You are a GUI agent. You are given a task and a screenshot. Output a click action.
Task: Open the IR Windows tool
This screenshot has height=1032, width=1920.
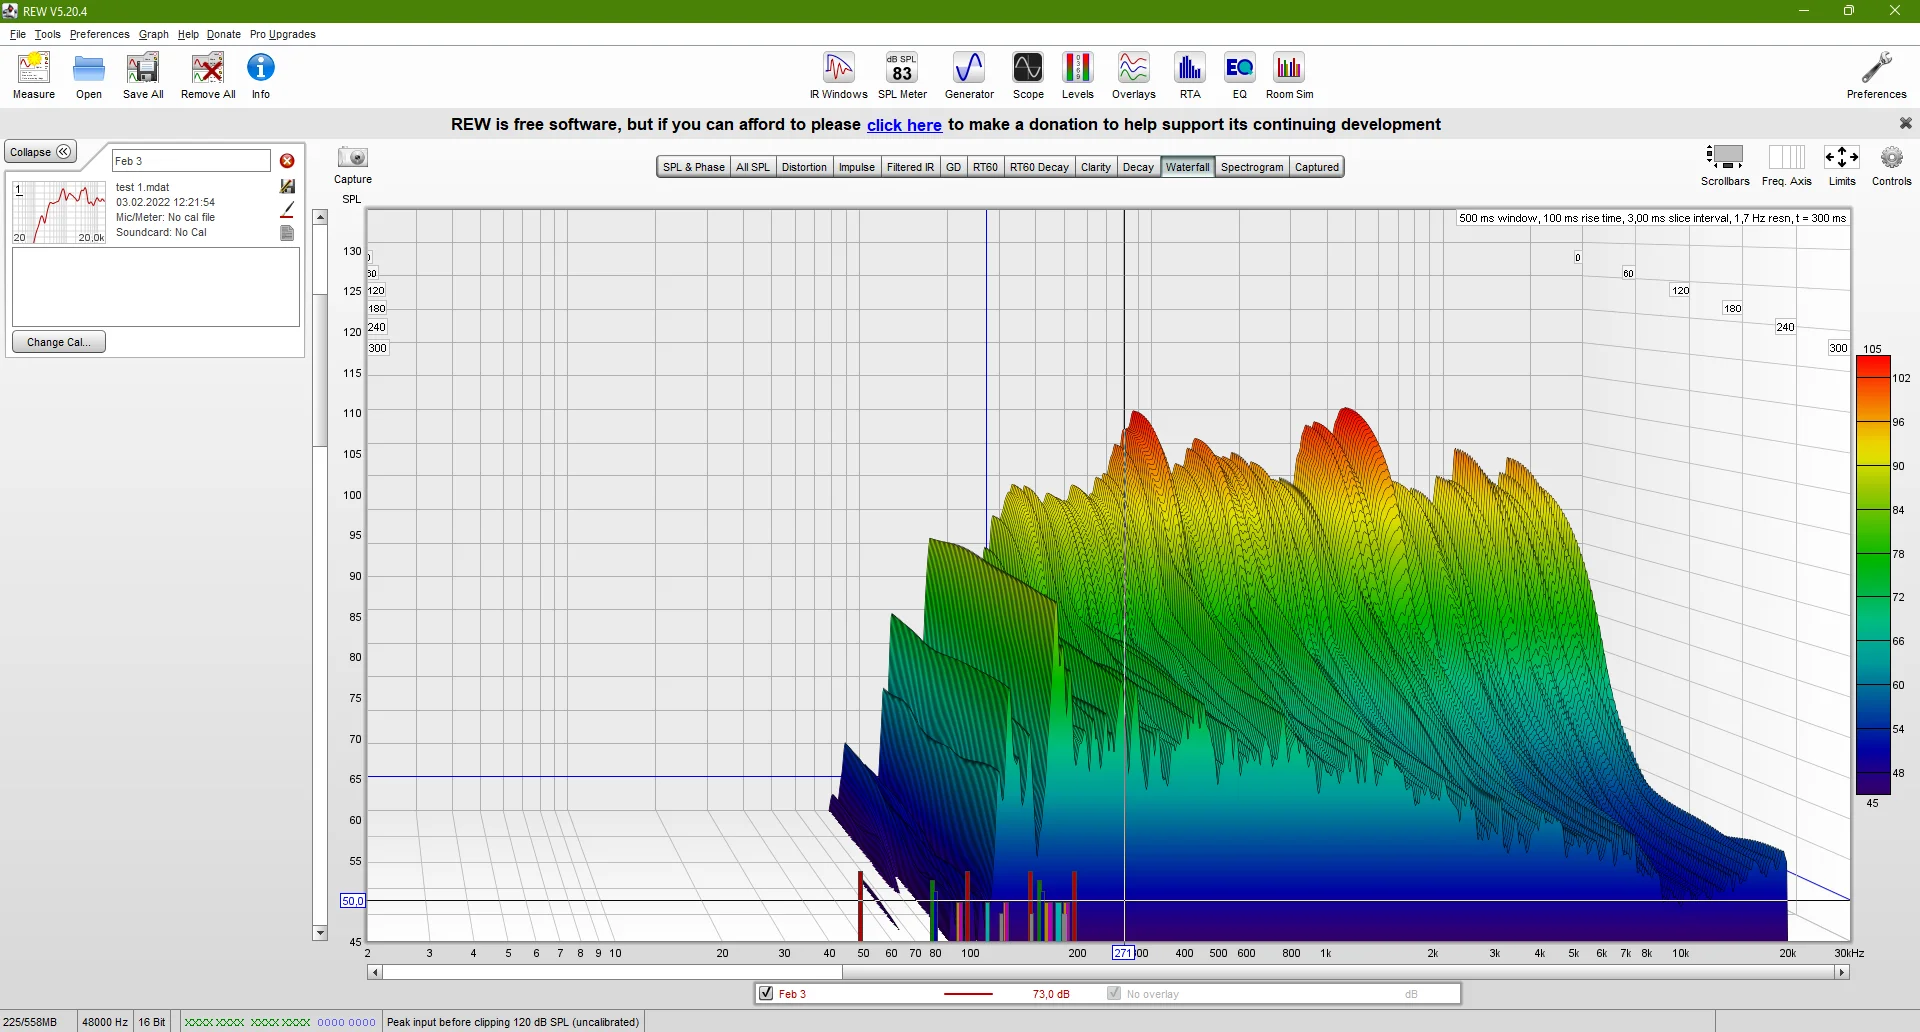[x=839, y=75]
